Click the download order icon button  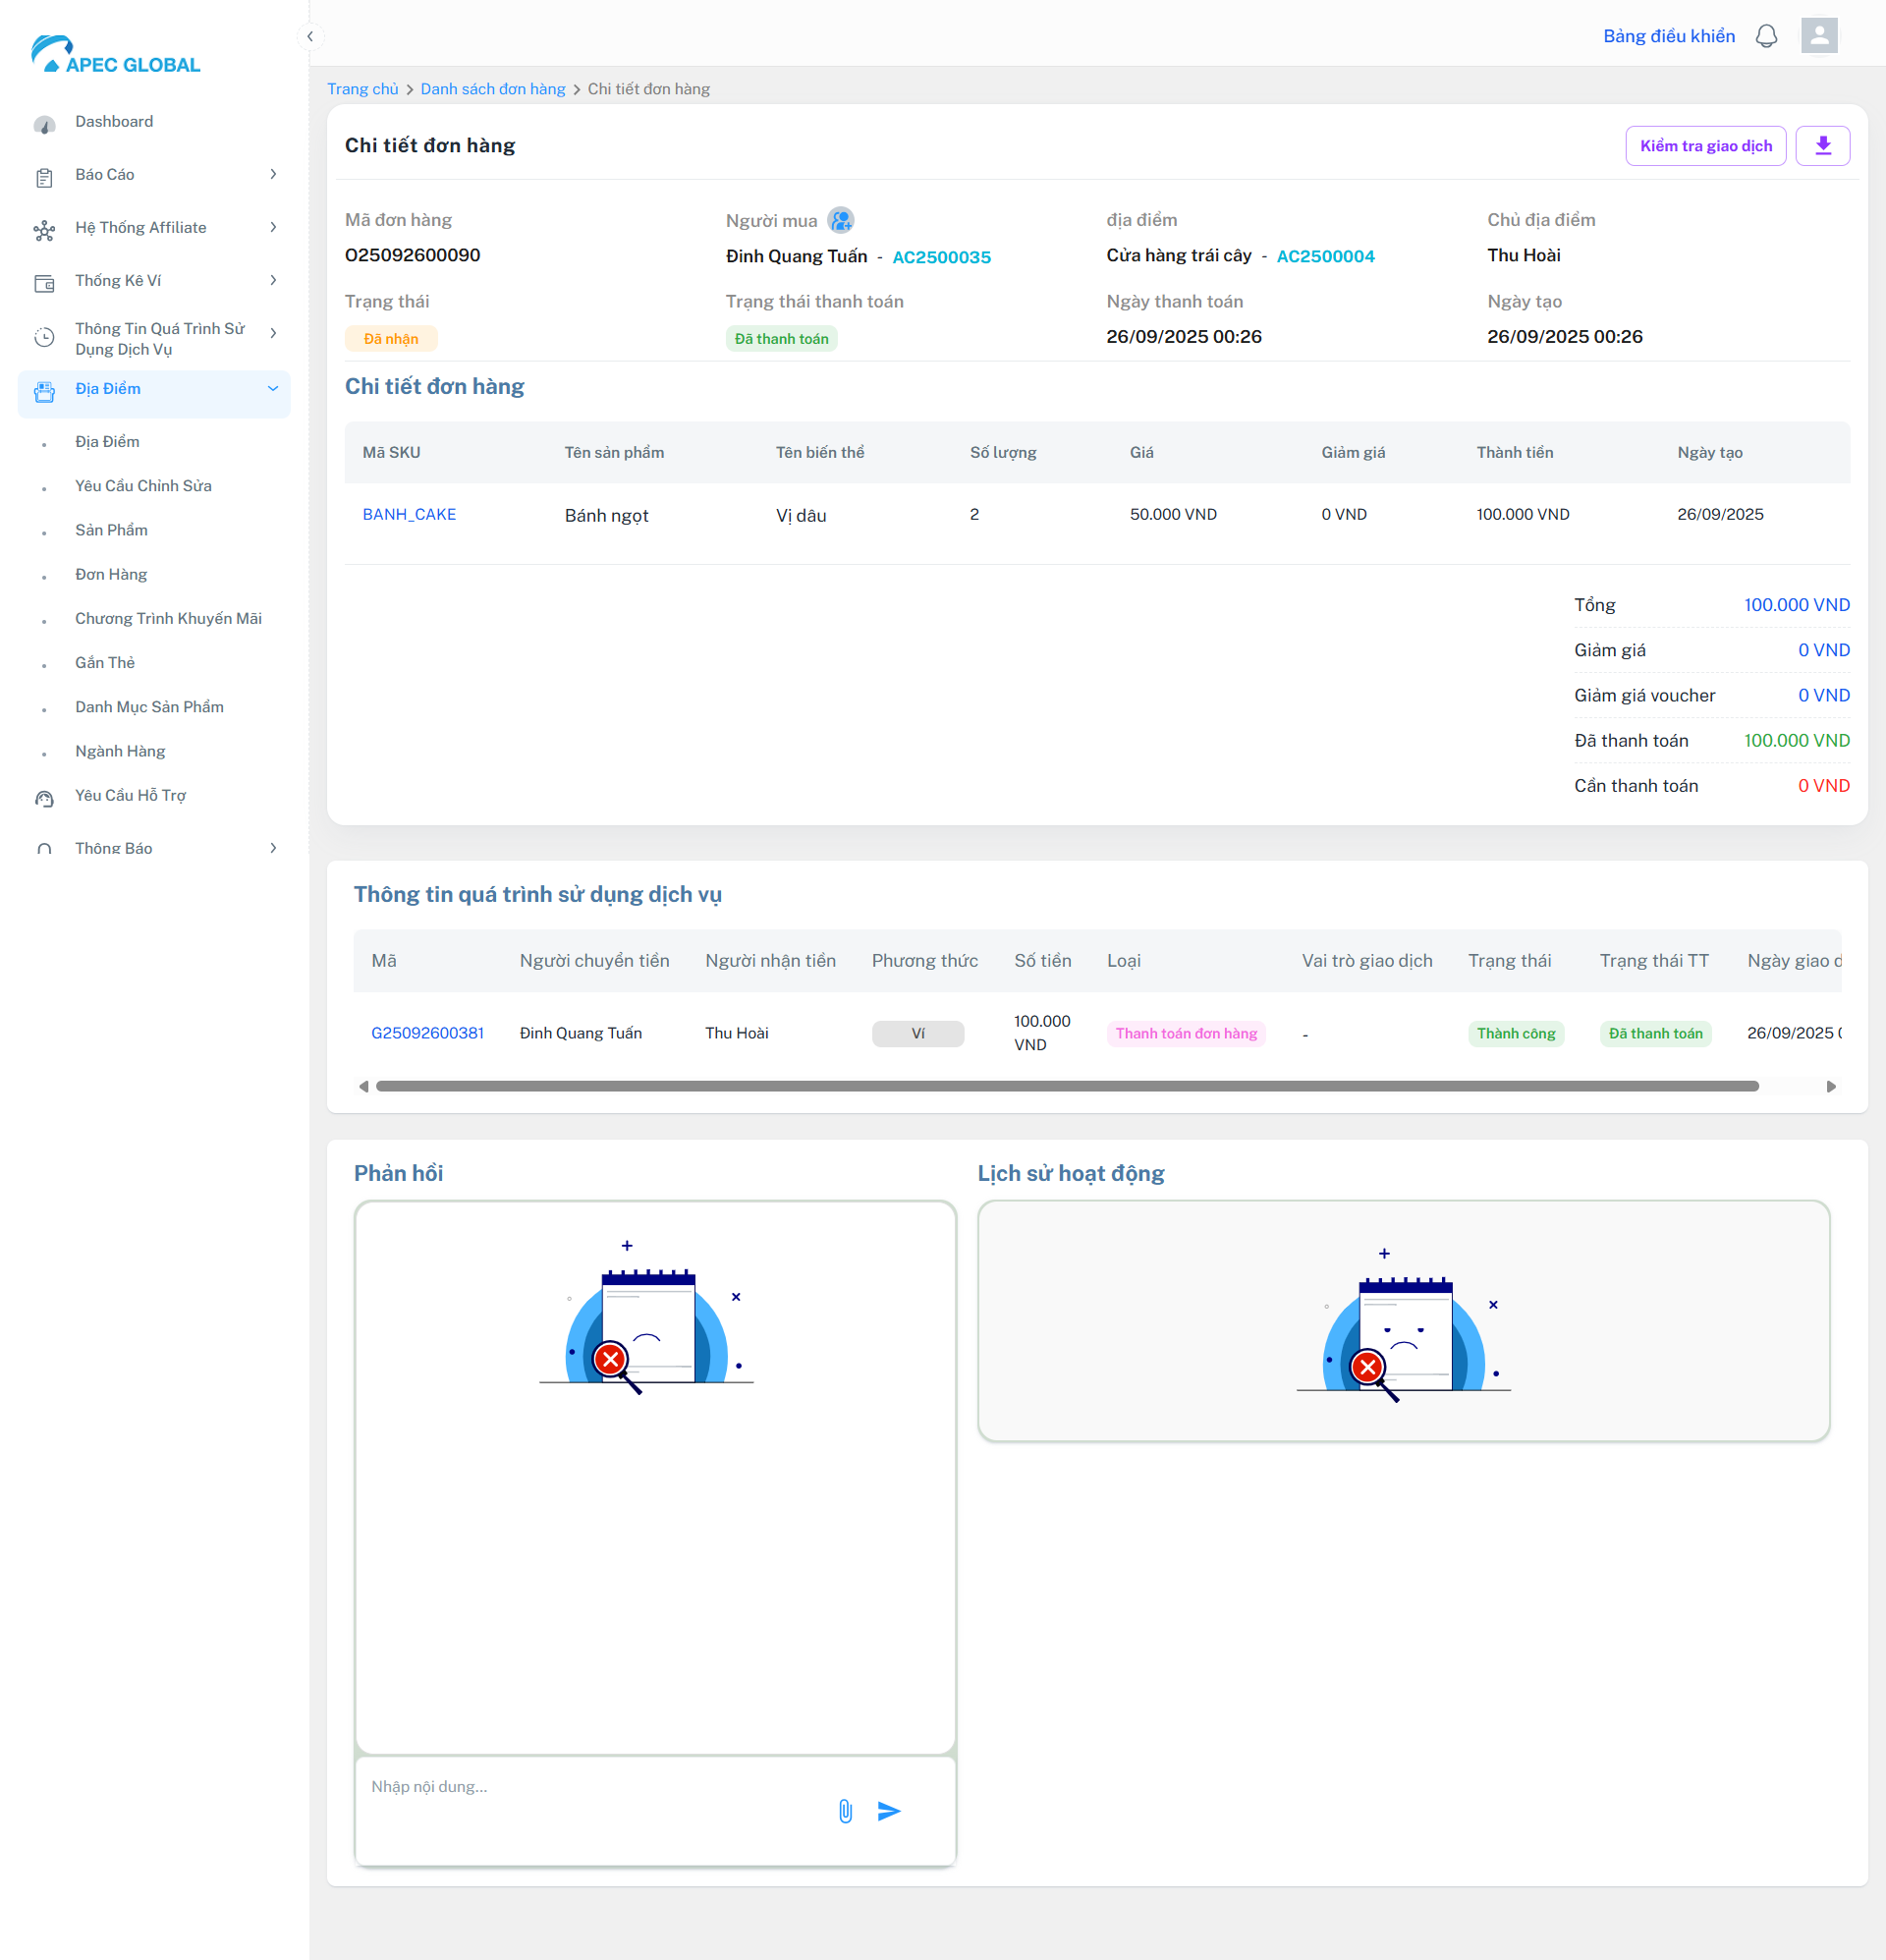click(1822, 146)
